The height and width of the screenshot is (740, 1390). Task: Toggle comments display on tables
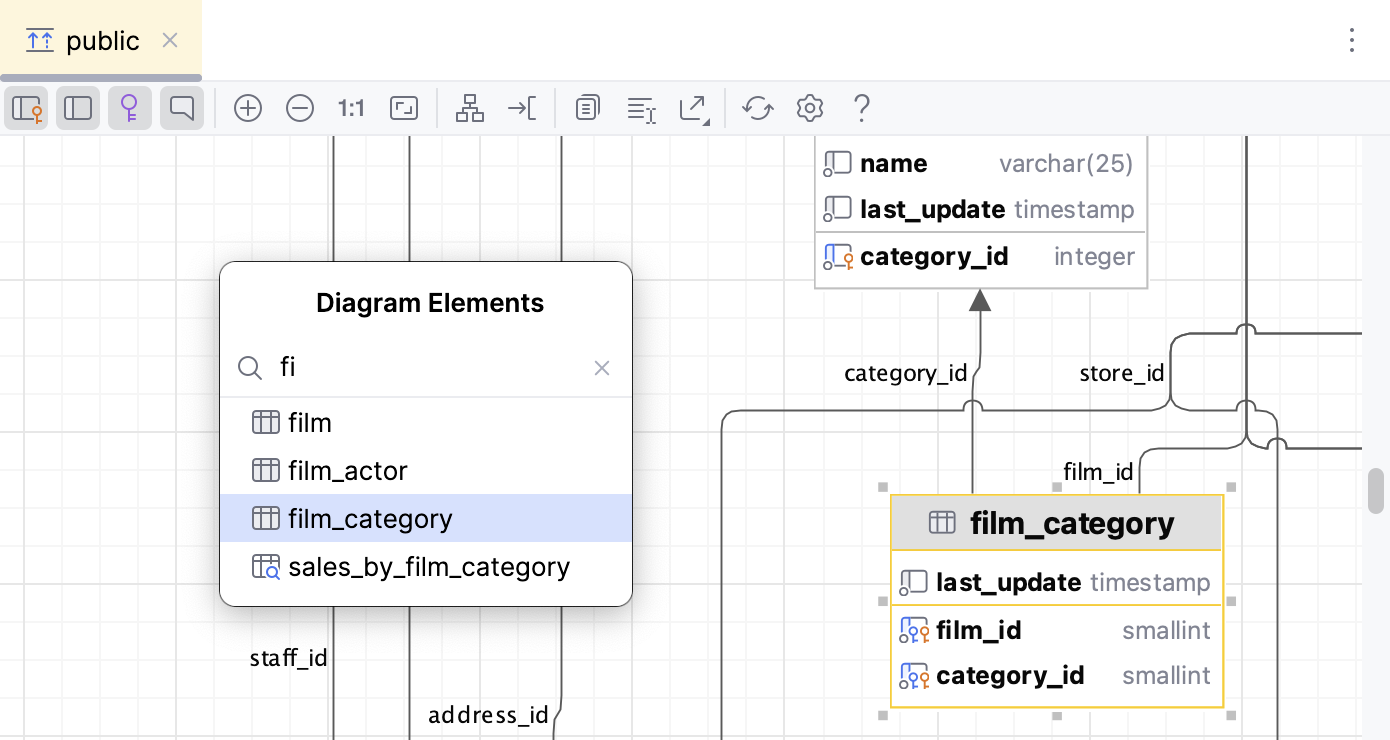click(182, 108)
